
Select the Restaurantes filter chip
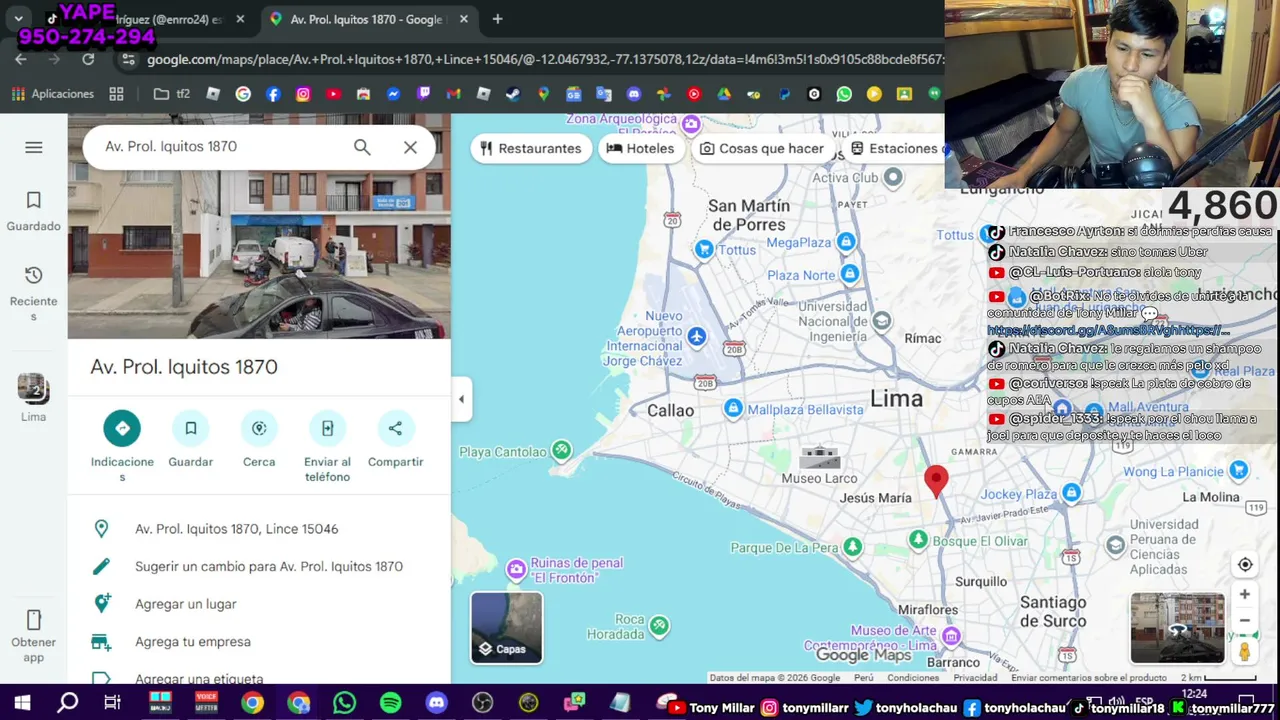coord(531,148)
